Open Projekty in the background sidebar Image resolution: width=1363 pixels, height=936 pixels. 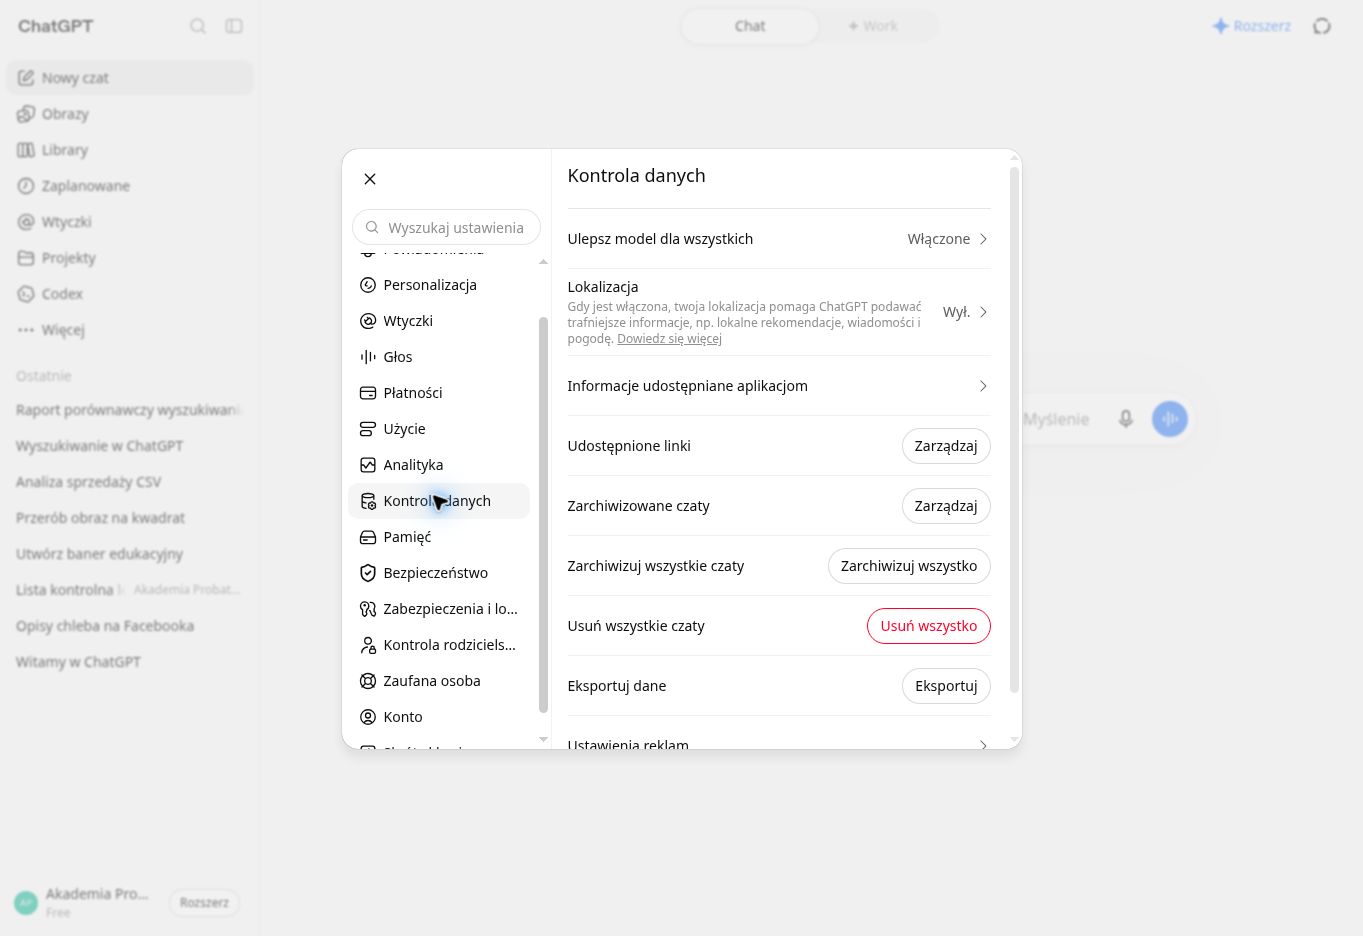[x=130, y=258]
